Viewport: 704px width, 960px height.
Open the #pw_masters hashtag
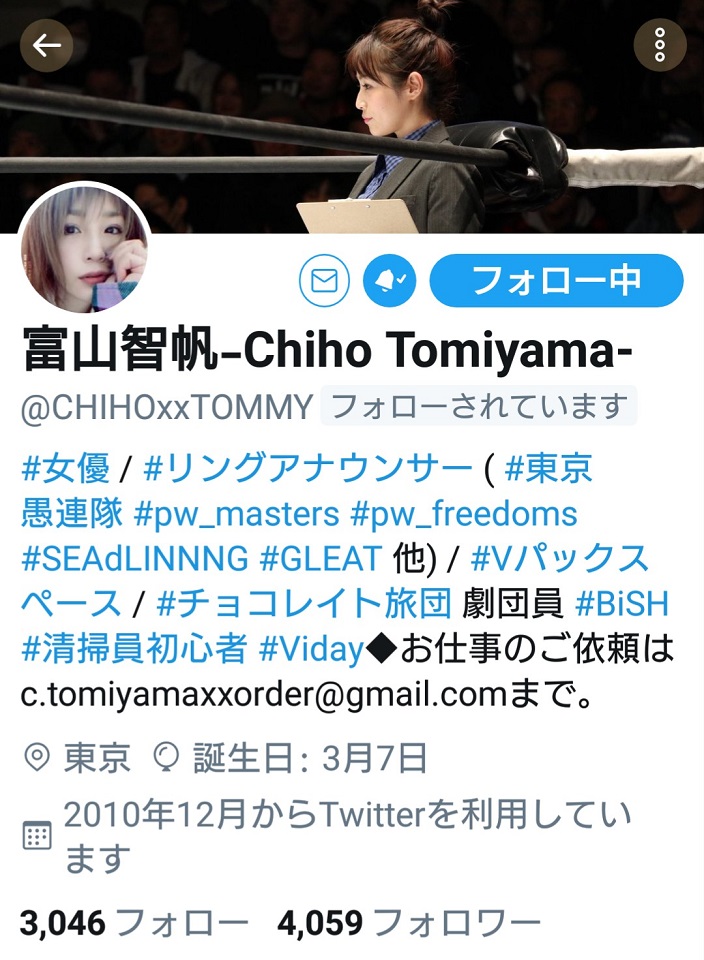click(x=236, y=514)
